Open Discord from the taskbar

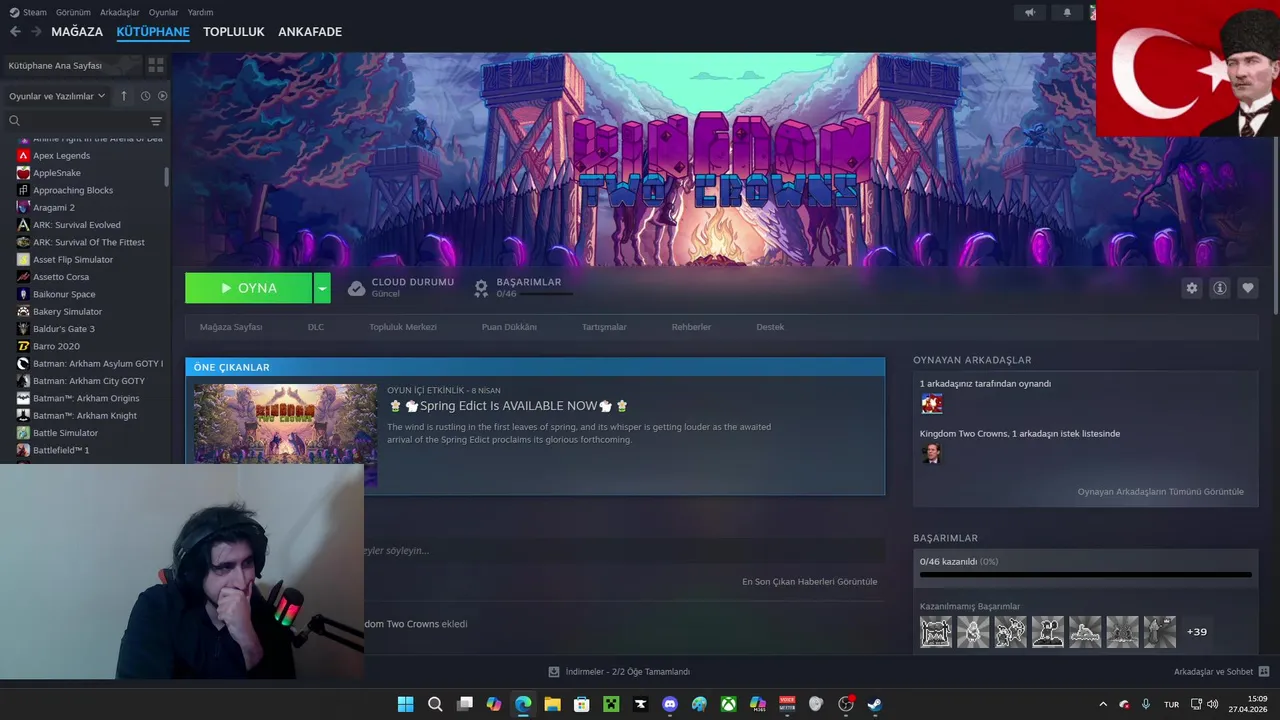670,704
